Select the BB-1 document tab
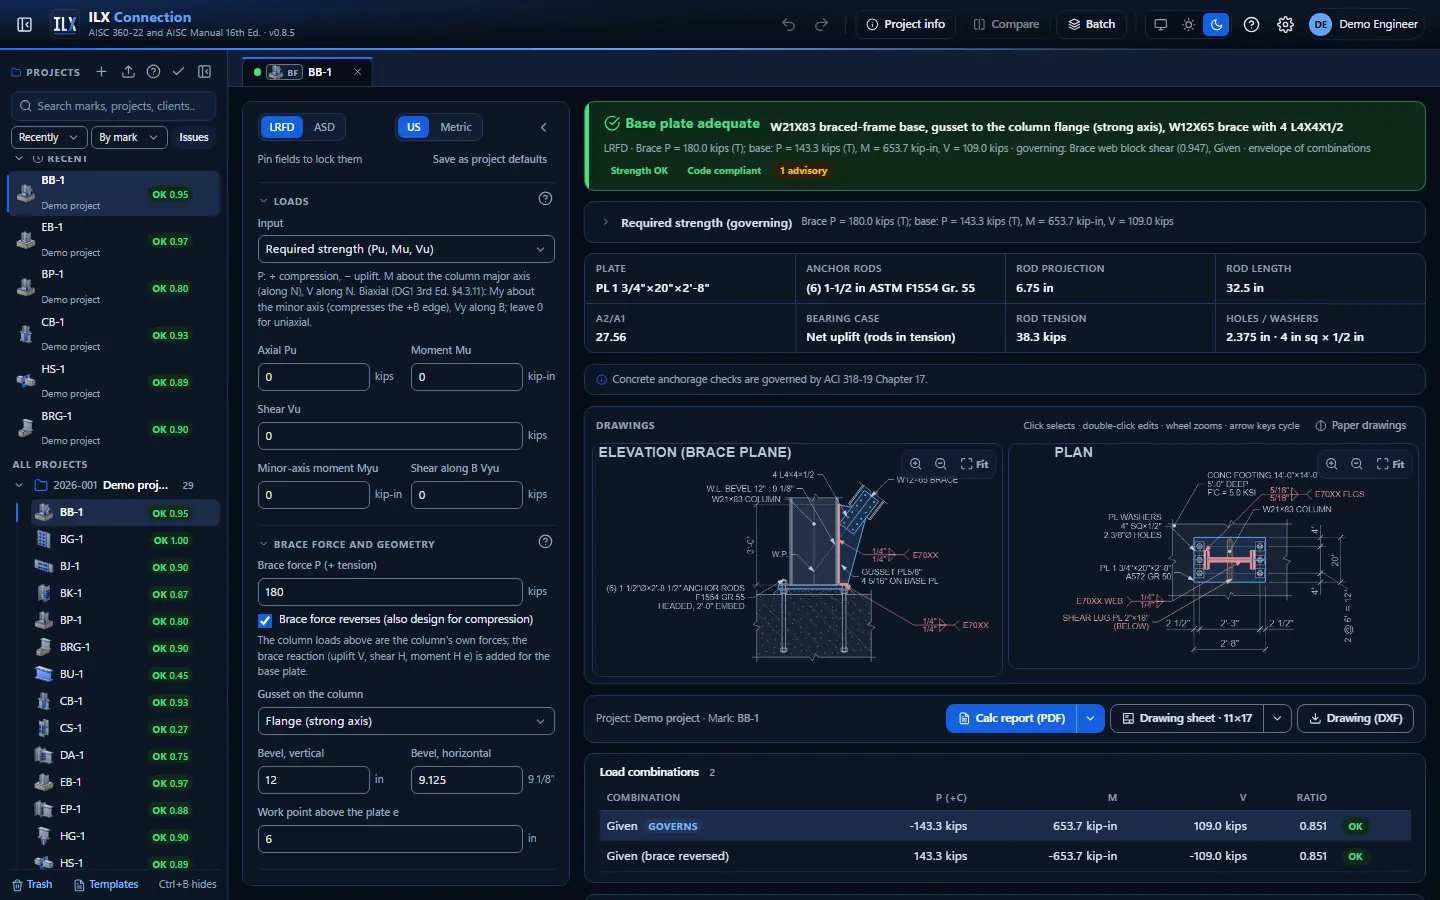The width and height of the screenshot is (1440, 900). point(308,72)
